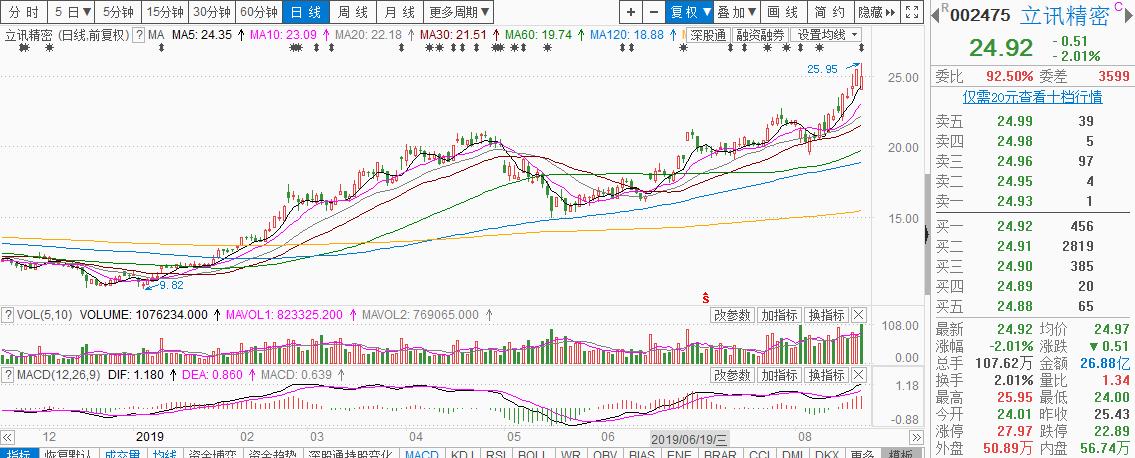The height and width of the screenshot is (458, 1135).
Task: Click the red S marker on chart
Action: tap(706, 297)
